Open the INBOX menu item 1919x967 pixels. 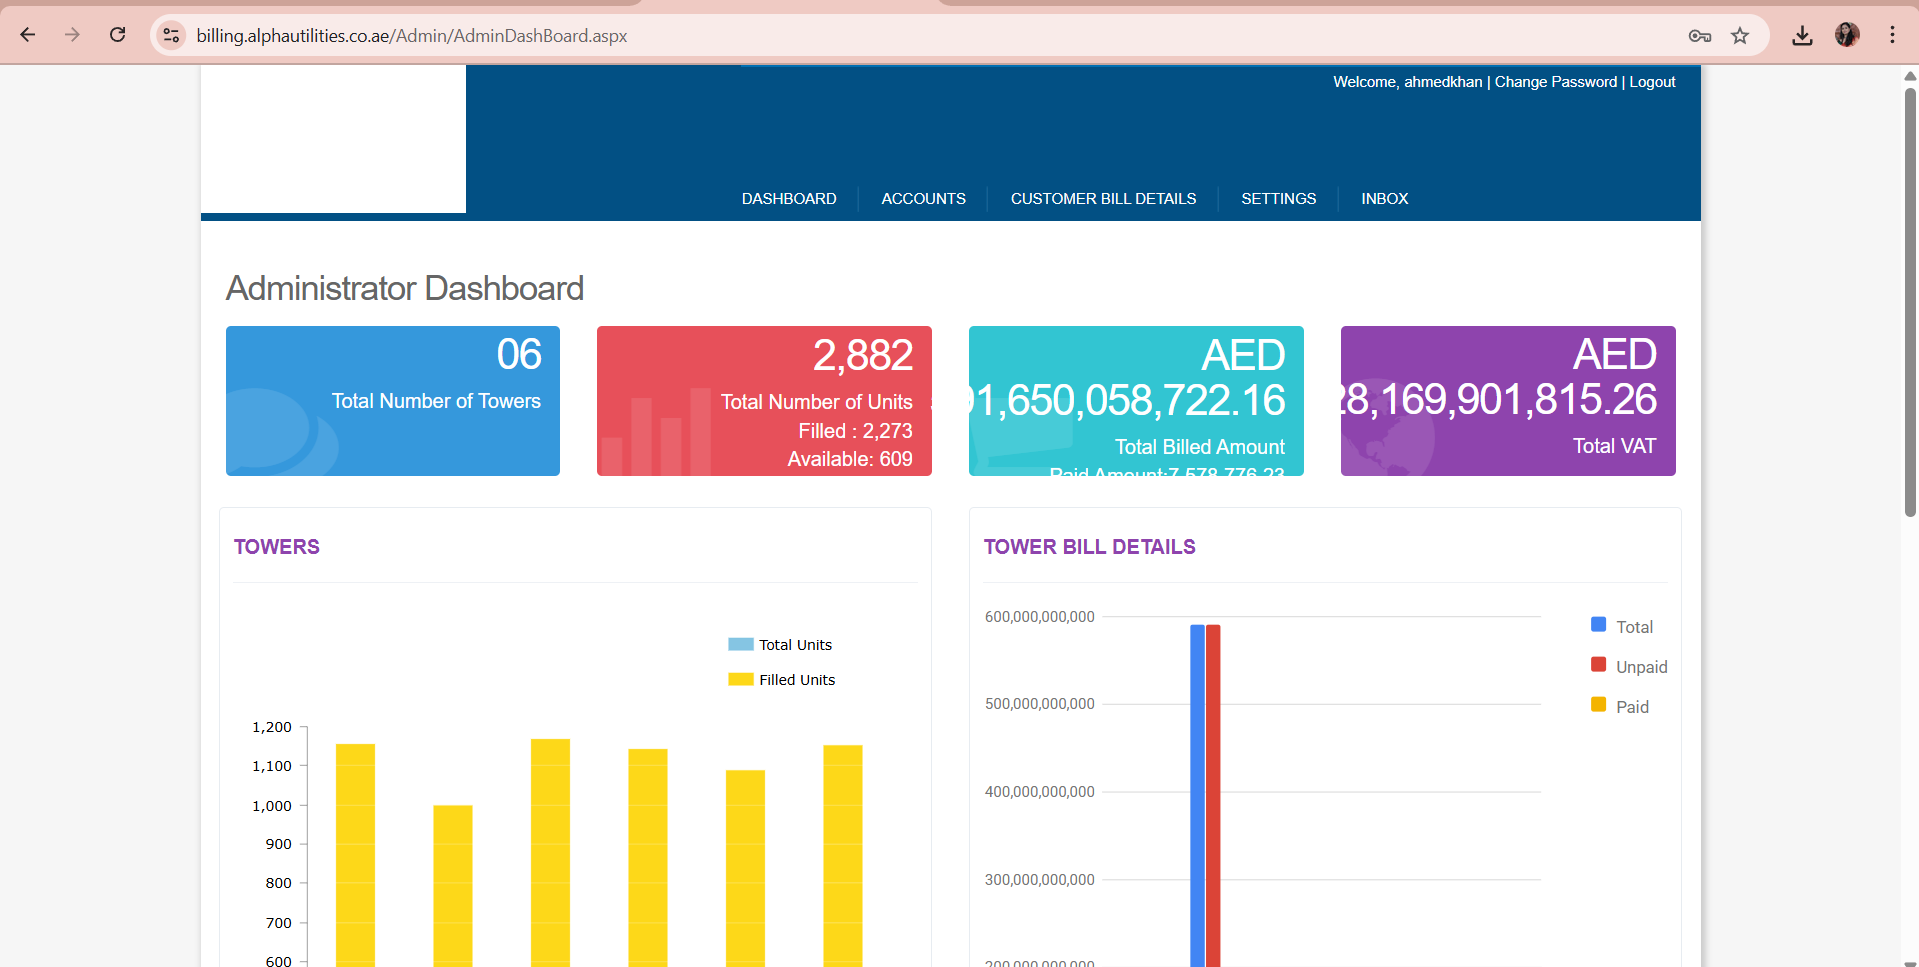1384,199
